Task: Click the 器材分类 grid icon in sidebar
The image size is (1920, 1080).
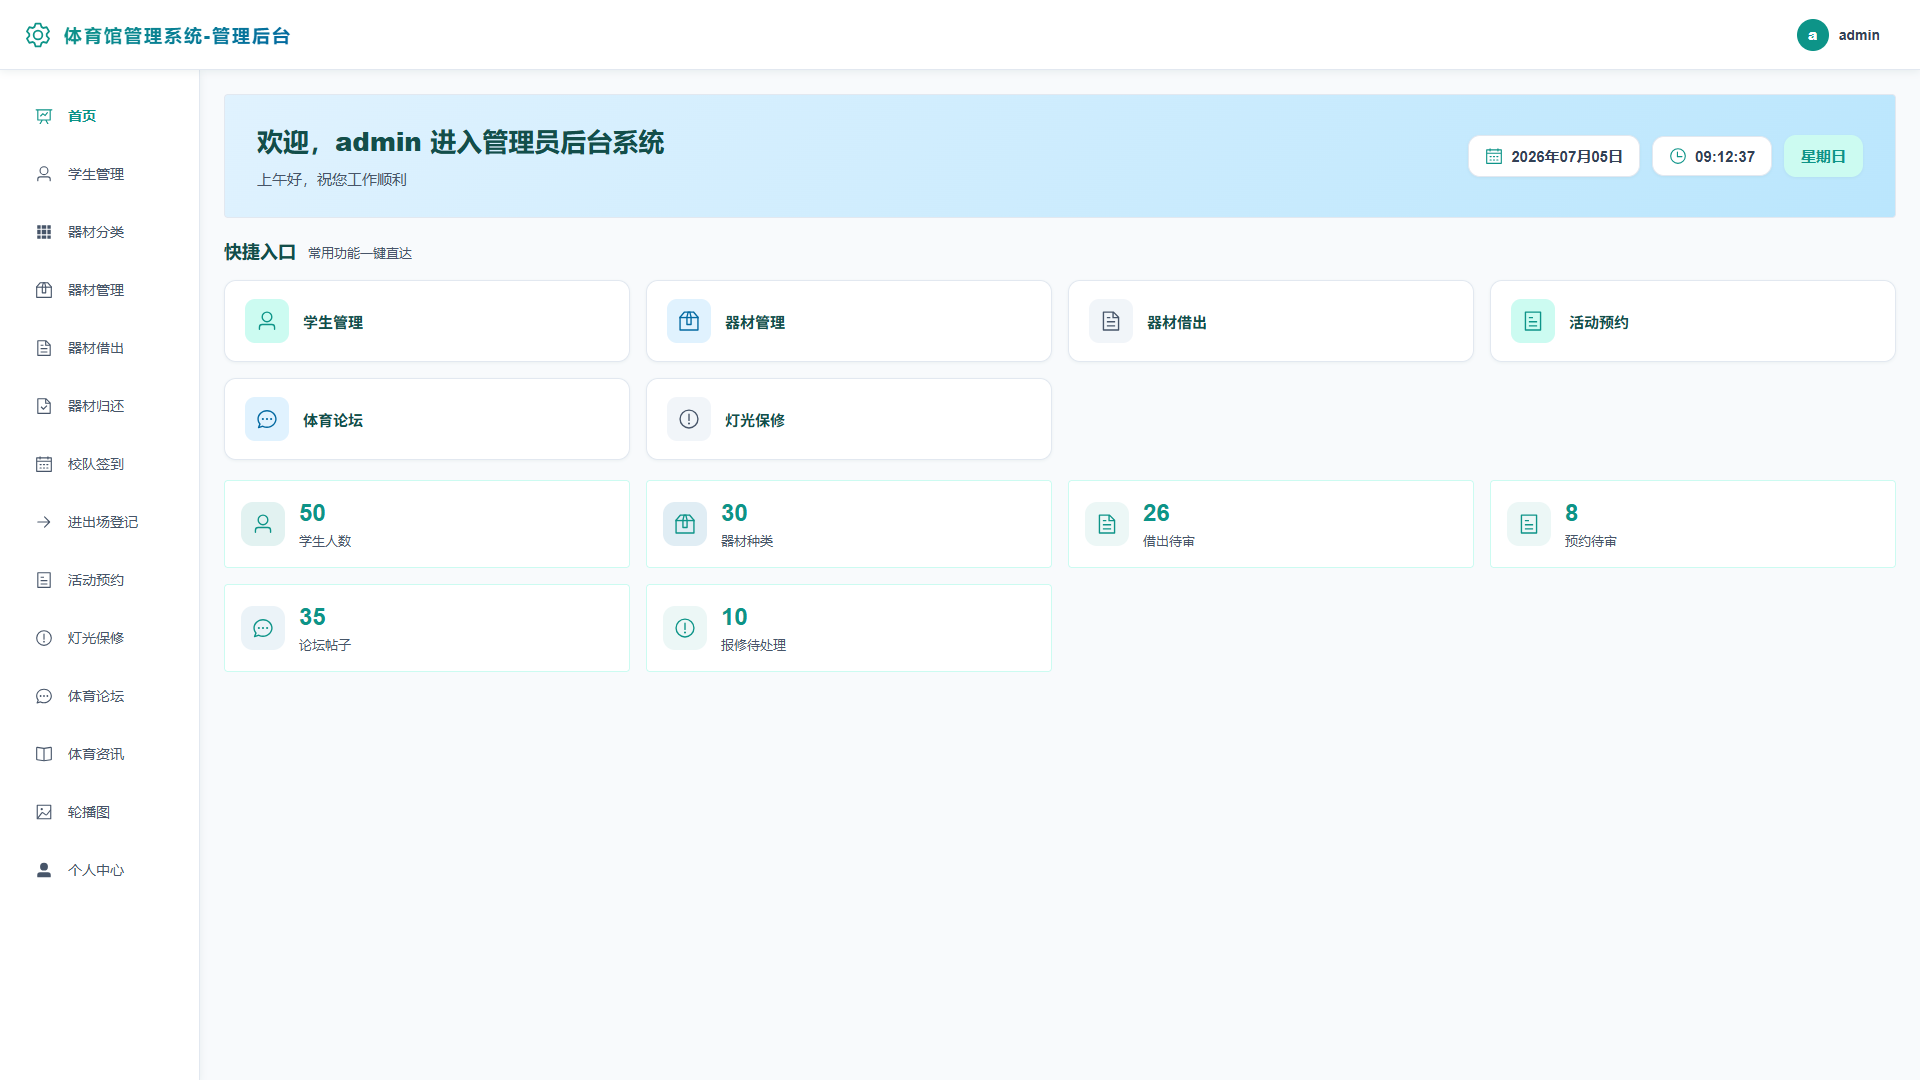Action: [44, 232]
